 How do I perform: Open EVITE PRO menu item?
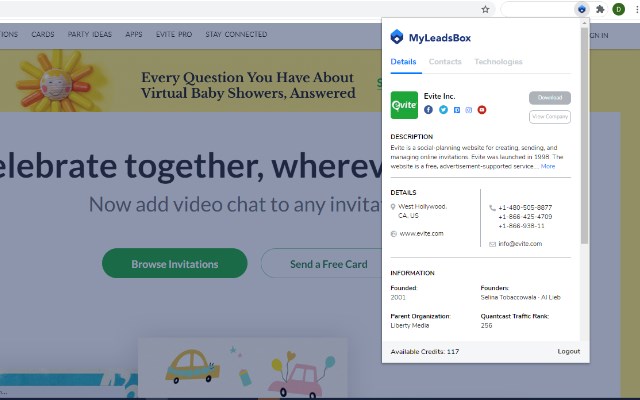pos(174,34)
